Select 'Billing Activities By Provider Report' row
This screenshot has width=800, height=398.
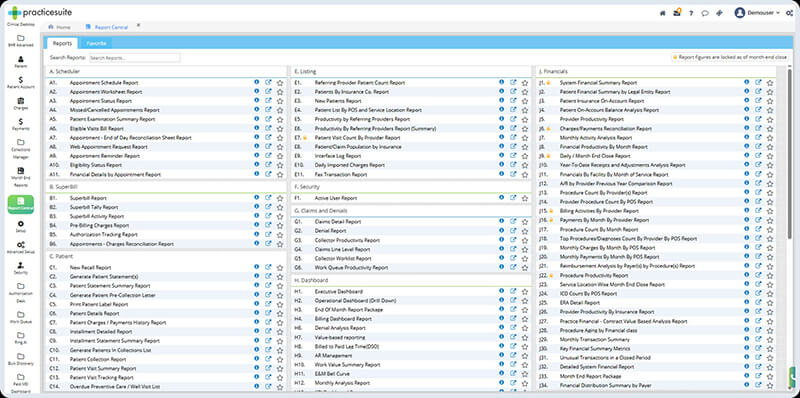tap(656, 211)
